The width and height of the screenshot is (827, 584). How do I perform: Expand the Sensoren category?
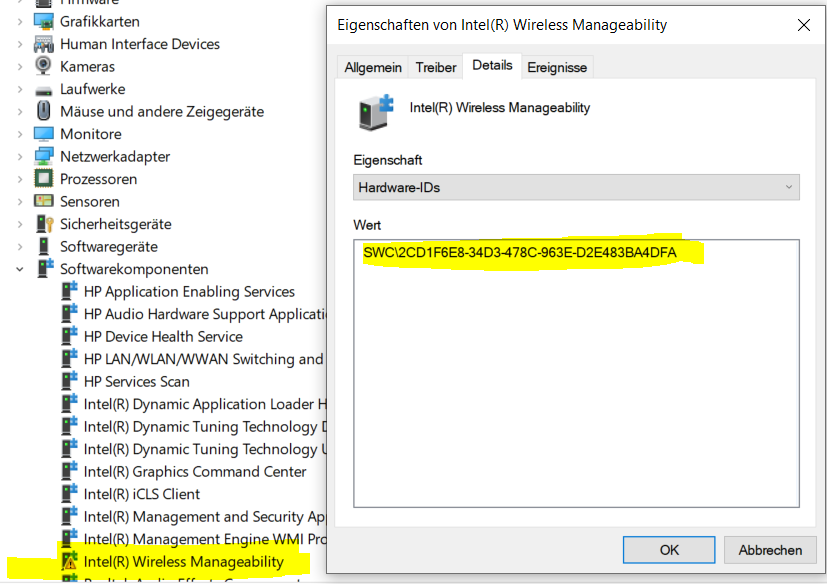point(20,201)
